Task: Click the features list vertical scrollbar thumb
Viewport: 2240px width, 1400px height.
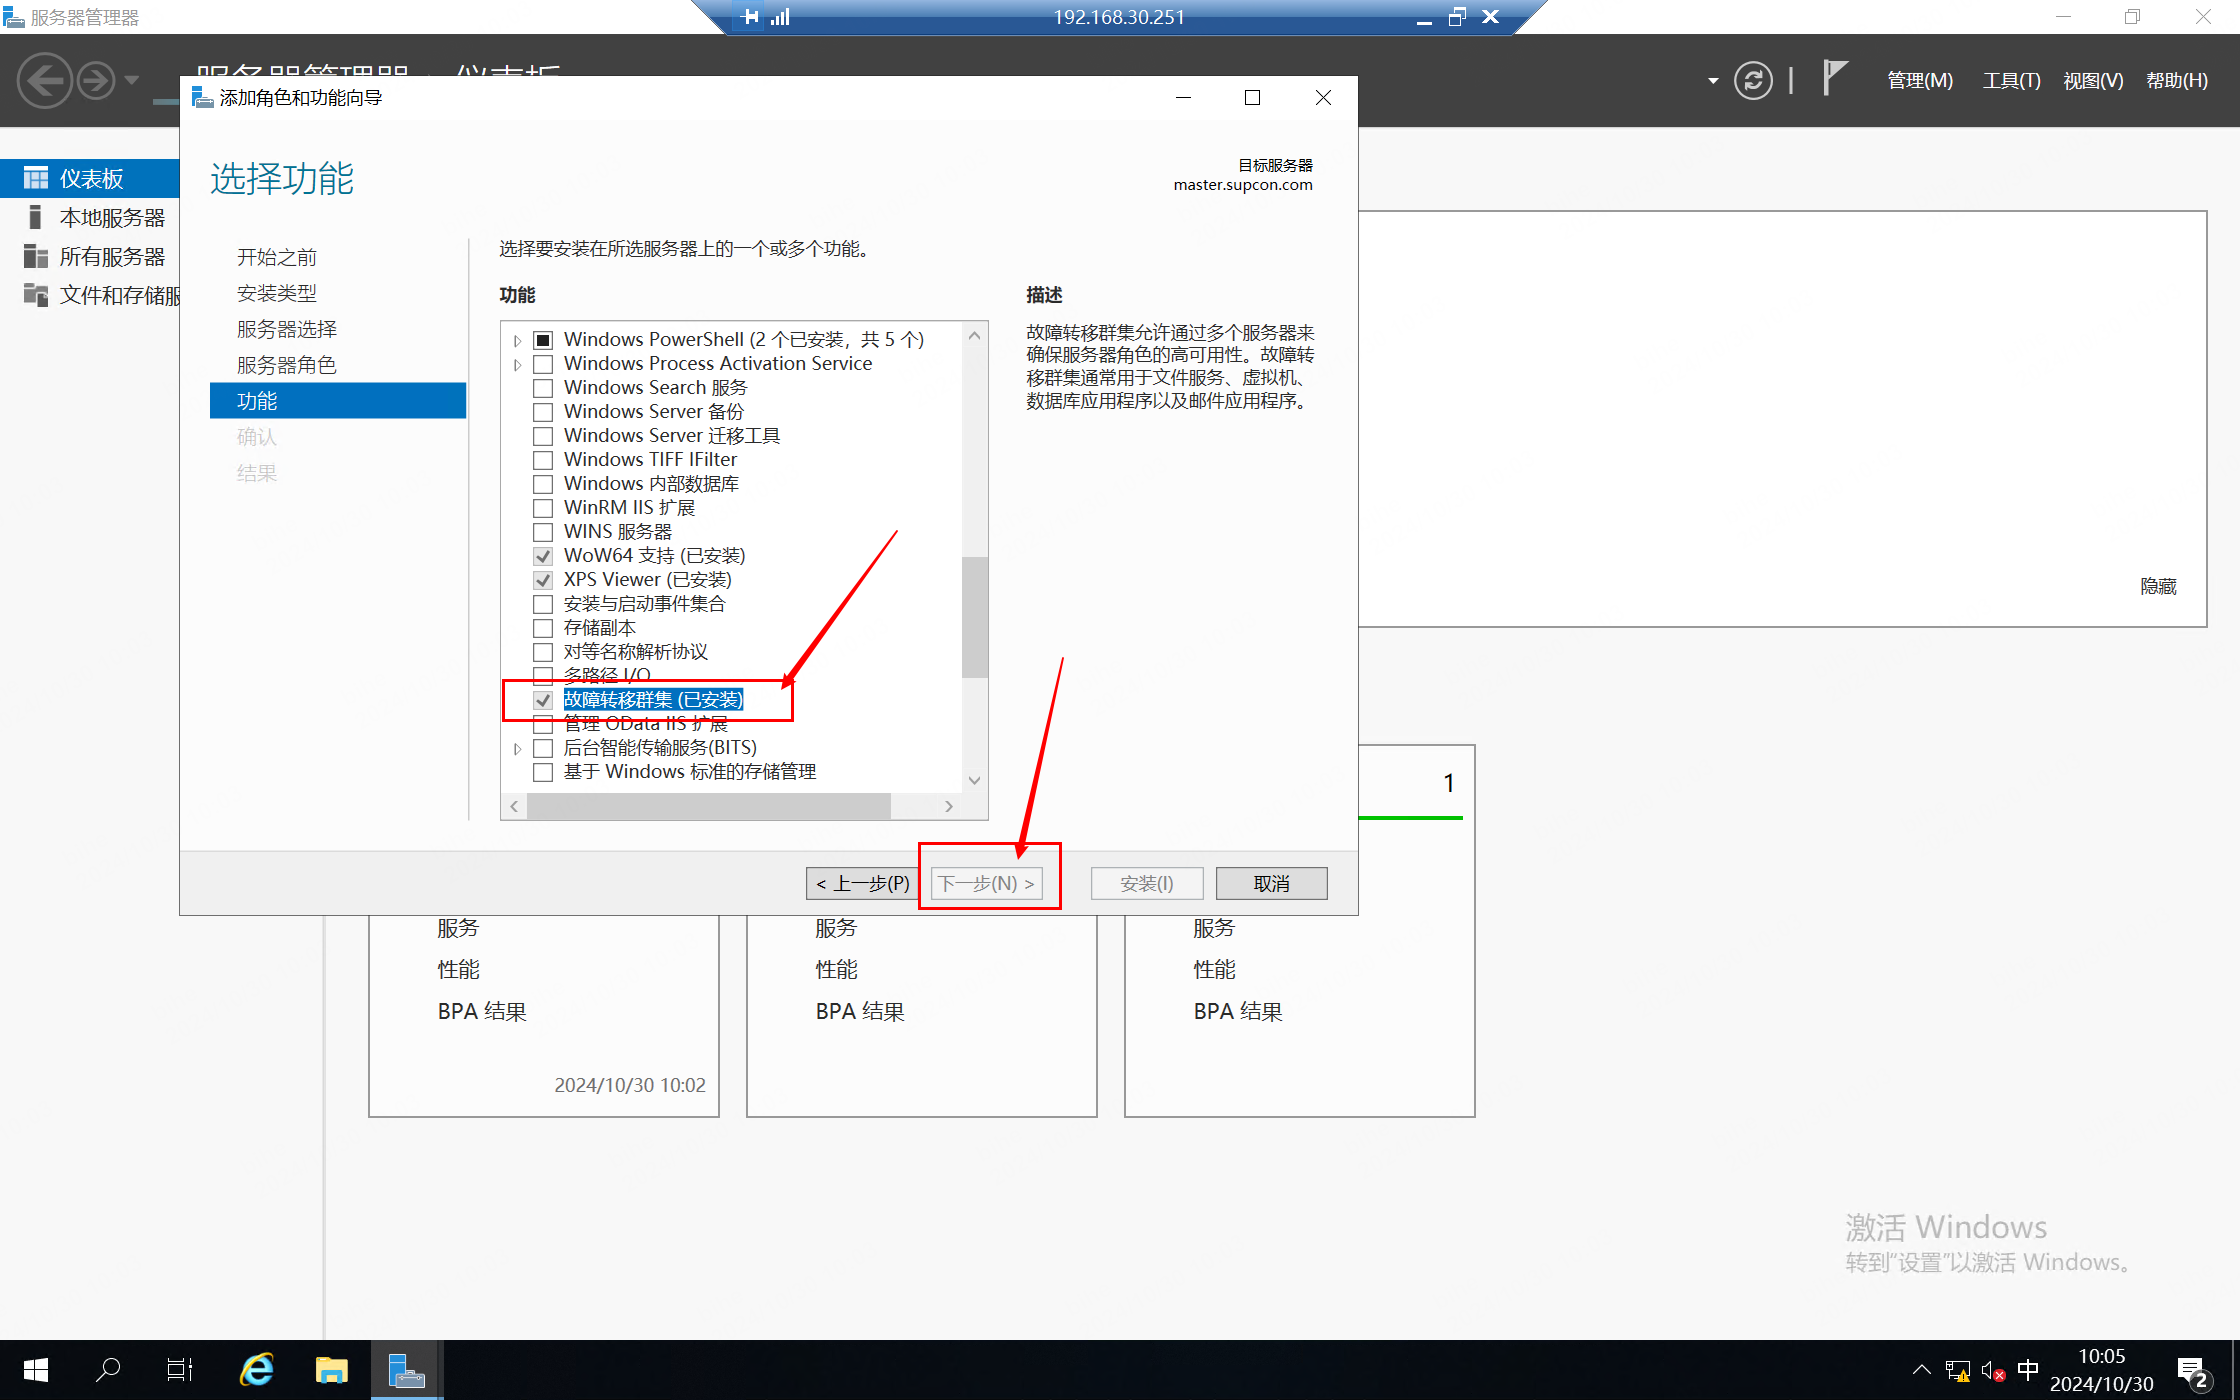Action: pyautogui.click(x=974, y=616)
